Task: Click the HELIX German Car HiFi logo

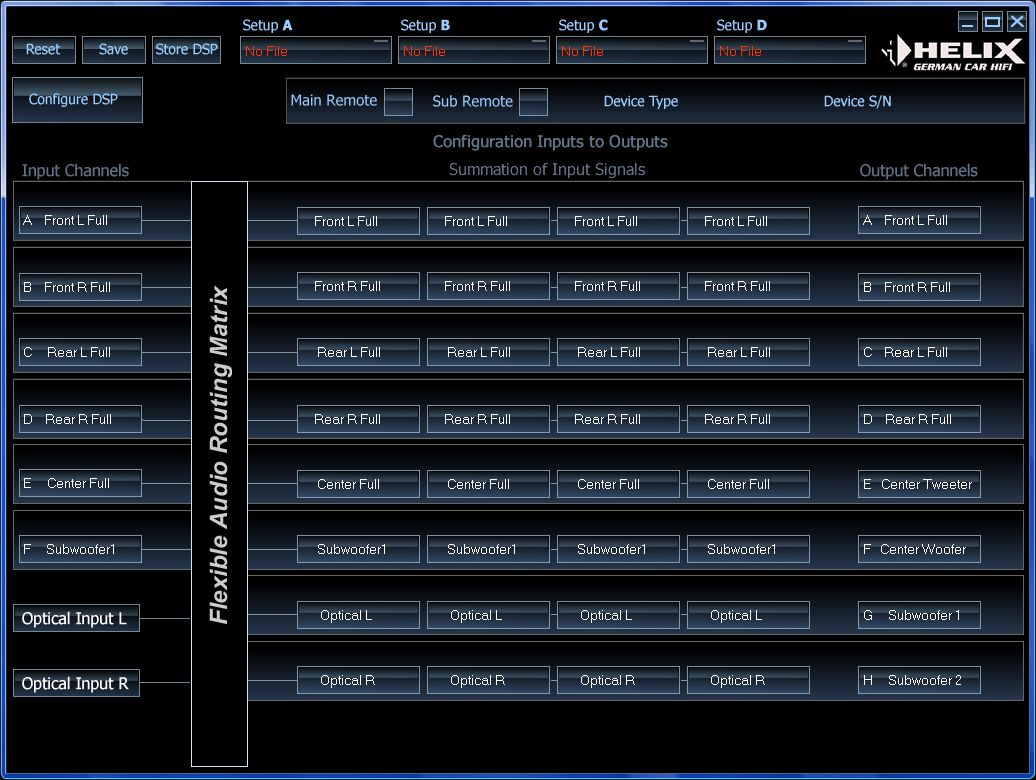Action: point(953,53)
